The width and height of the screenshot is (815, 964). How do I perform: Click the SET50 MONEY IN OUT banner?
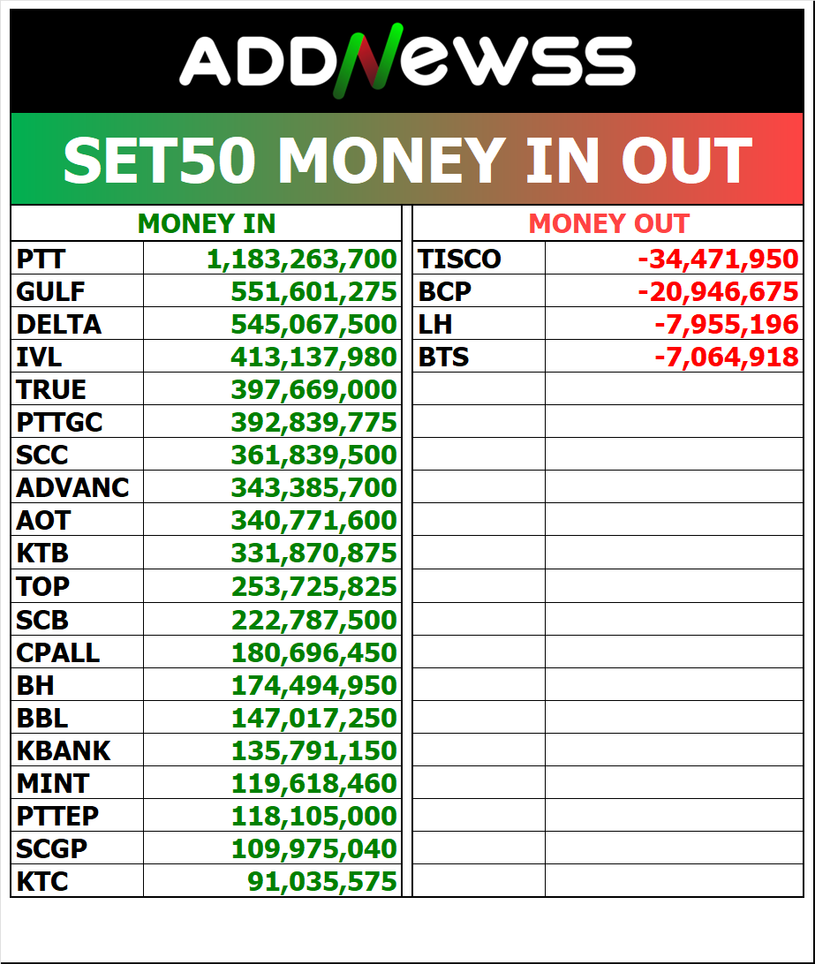(x=407, y=159)
